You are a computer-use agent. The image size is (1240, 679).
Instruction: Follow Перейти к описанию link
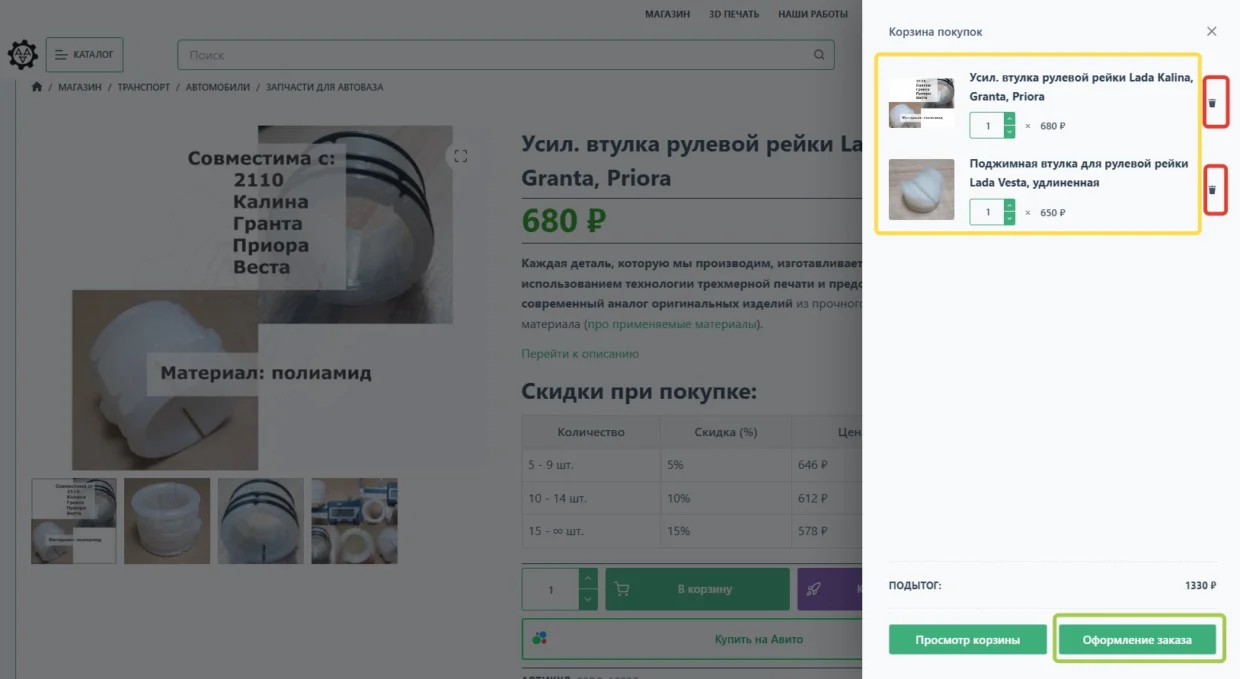tap(580, 354)
